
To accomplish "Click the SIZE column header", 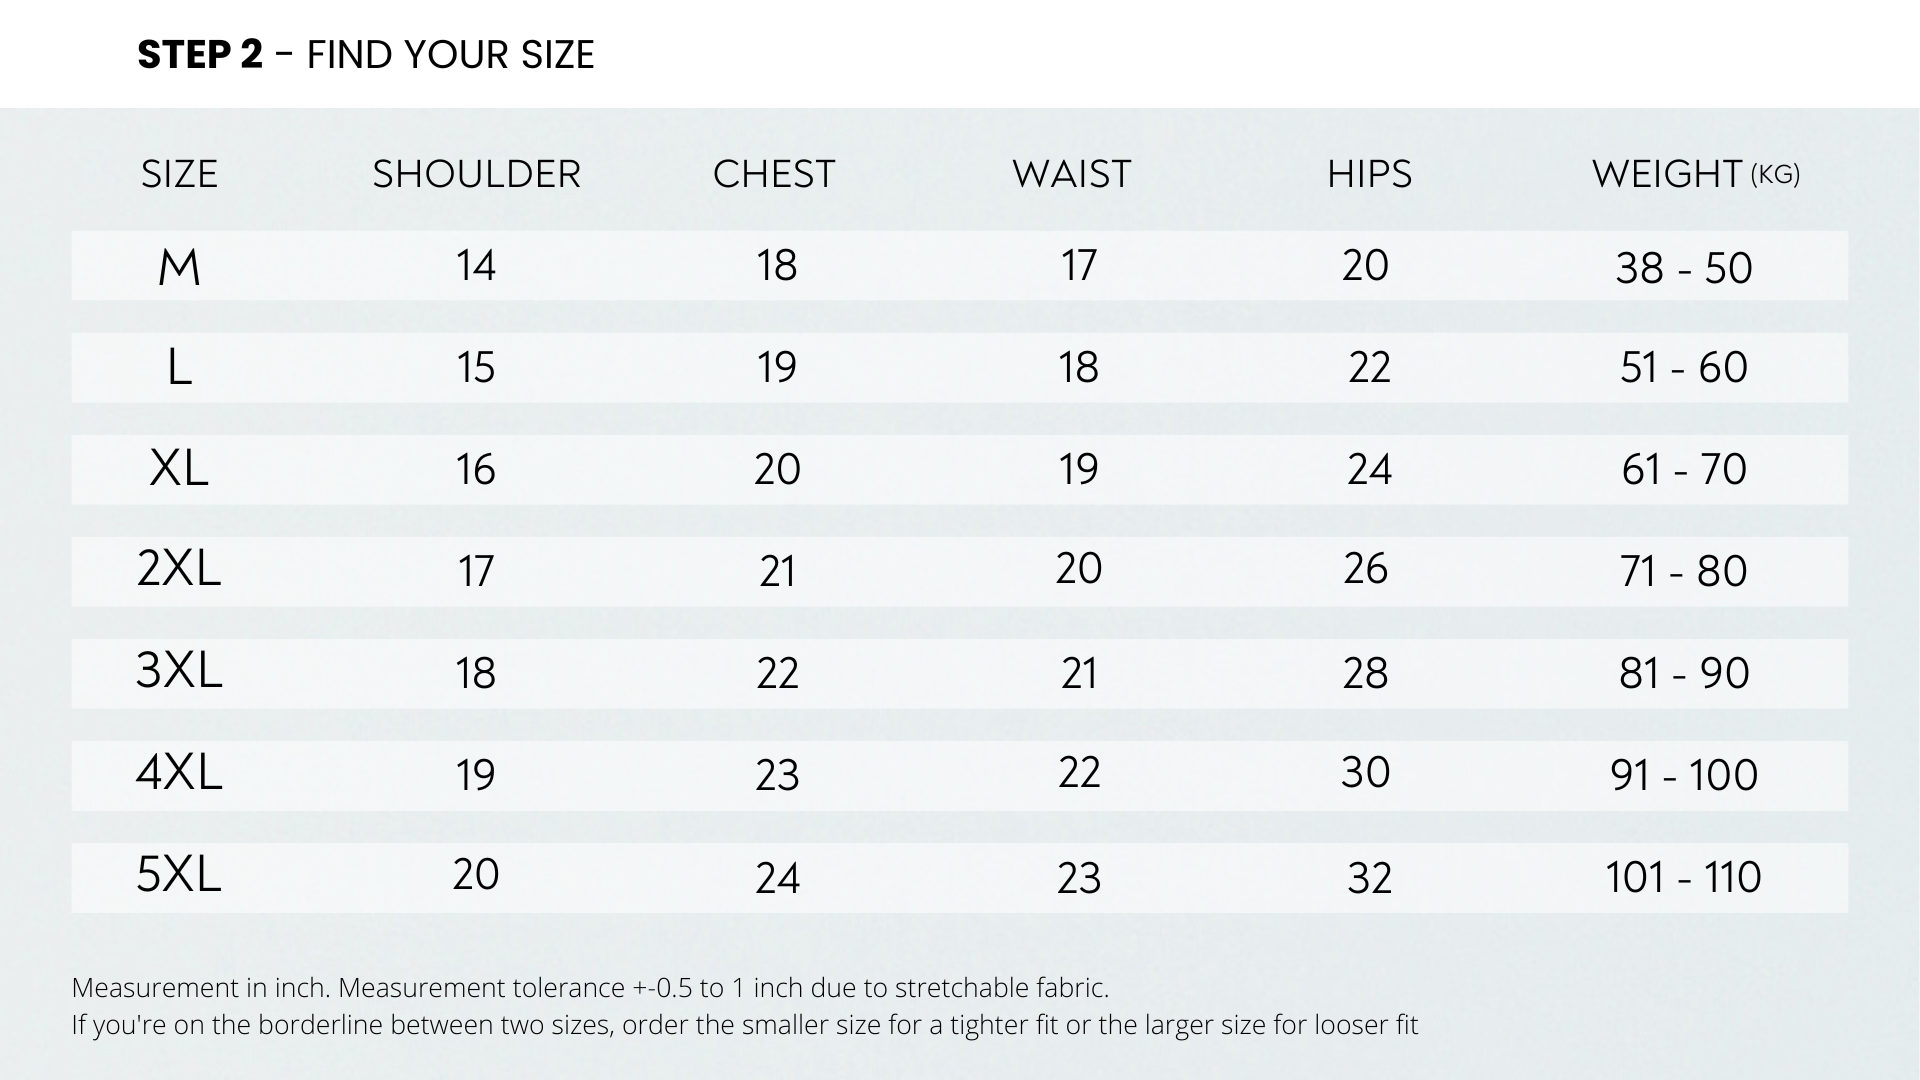I will tap(179, 174).
